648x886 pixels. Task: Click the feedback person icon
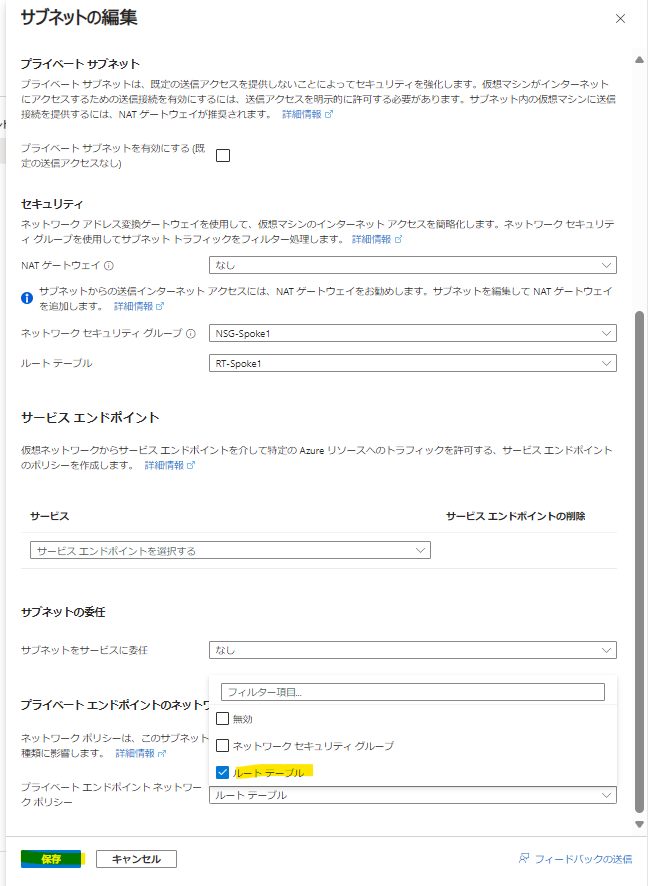pos(524,858)
